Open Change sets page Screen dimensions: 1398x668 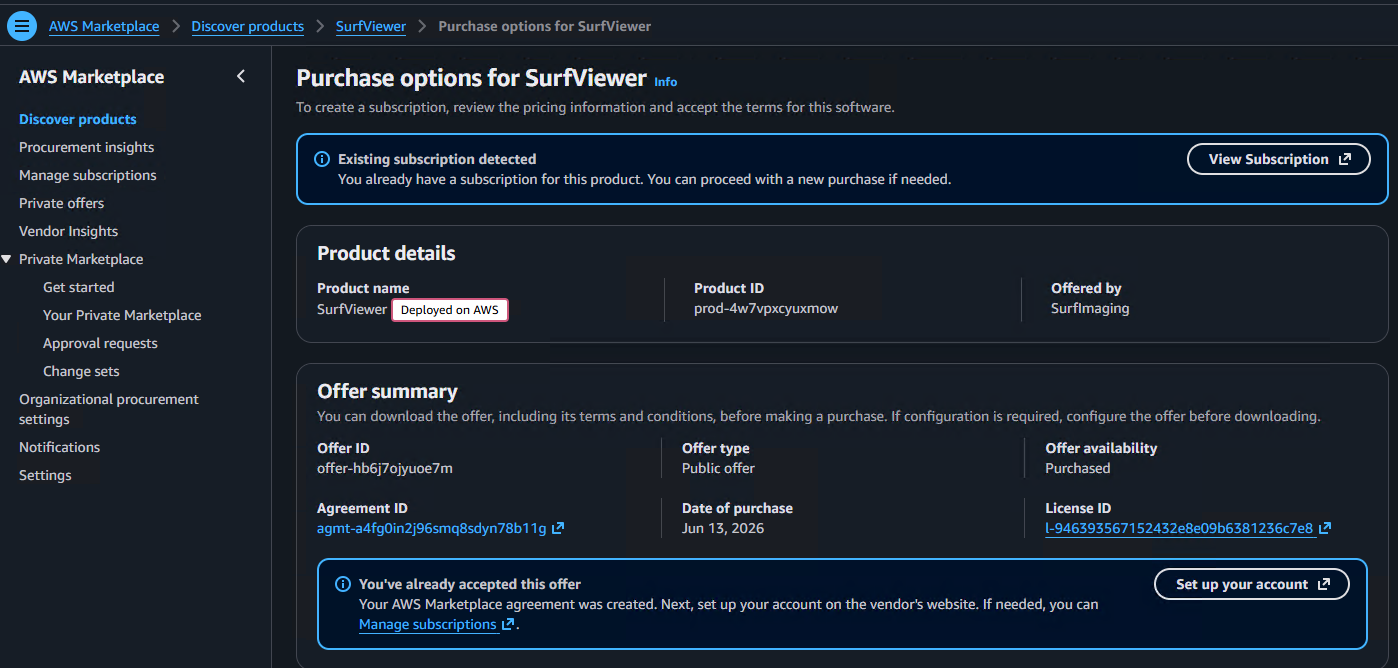pos(81,371)
